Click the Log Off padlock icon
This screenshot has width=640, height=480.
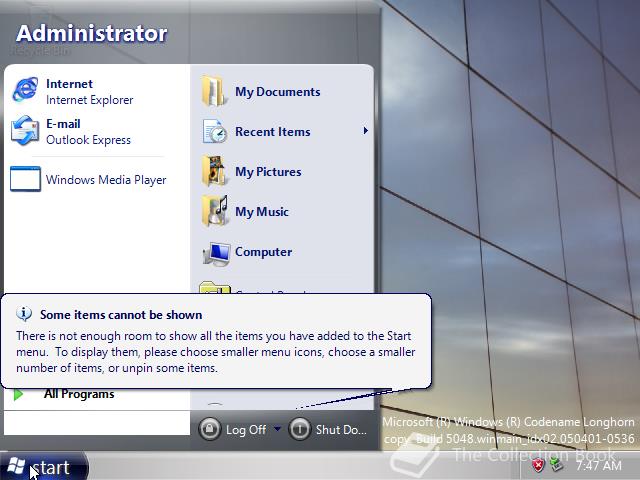tap(210, 429)
